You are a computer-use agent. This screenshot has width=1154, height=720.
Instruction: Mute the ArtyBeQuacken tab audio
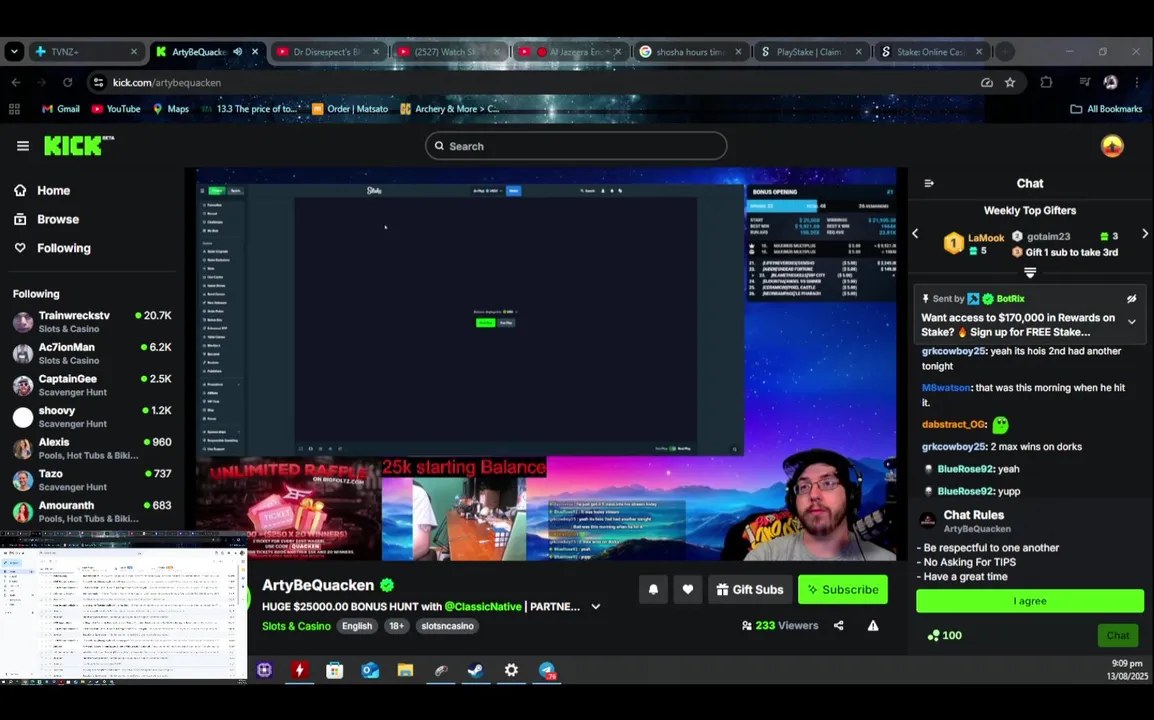click(237, 52)
